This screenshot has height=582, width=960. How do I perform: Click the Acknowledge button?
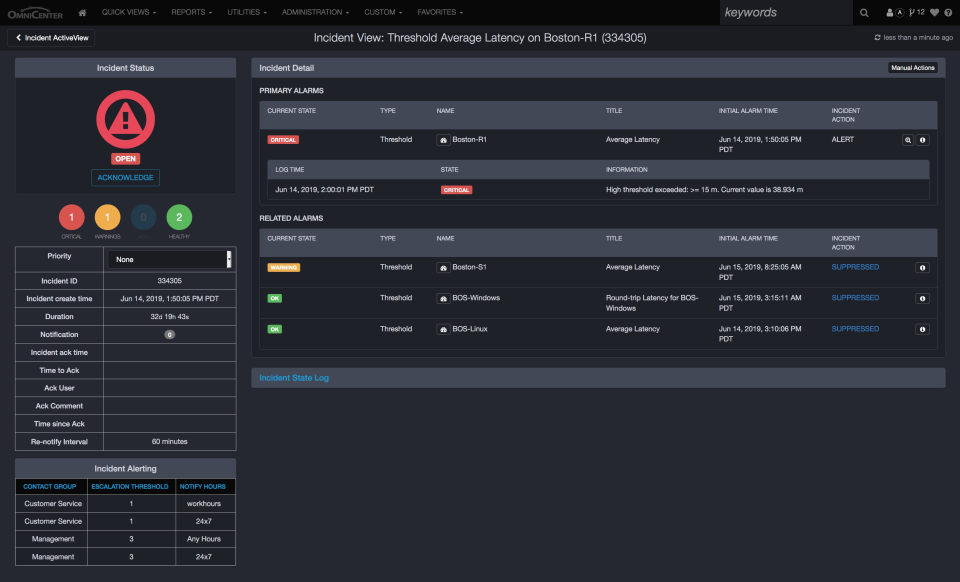pos(126,177)
